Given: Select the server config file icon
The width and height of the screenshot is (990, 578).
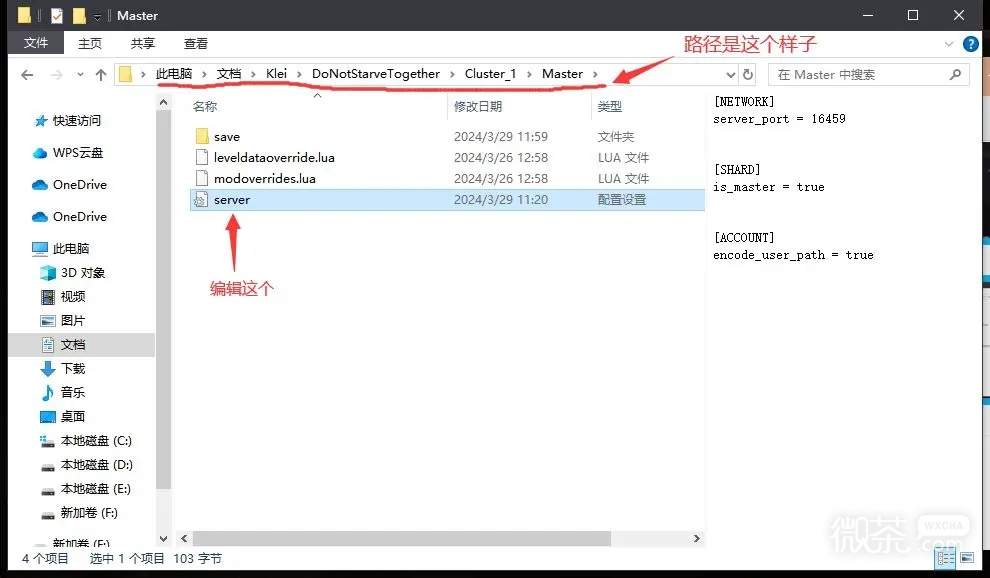Looking at the screenshot, I should (x=201, y=200).
